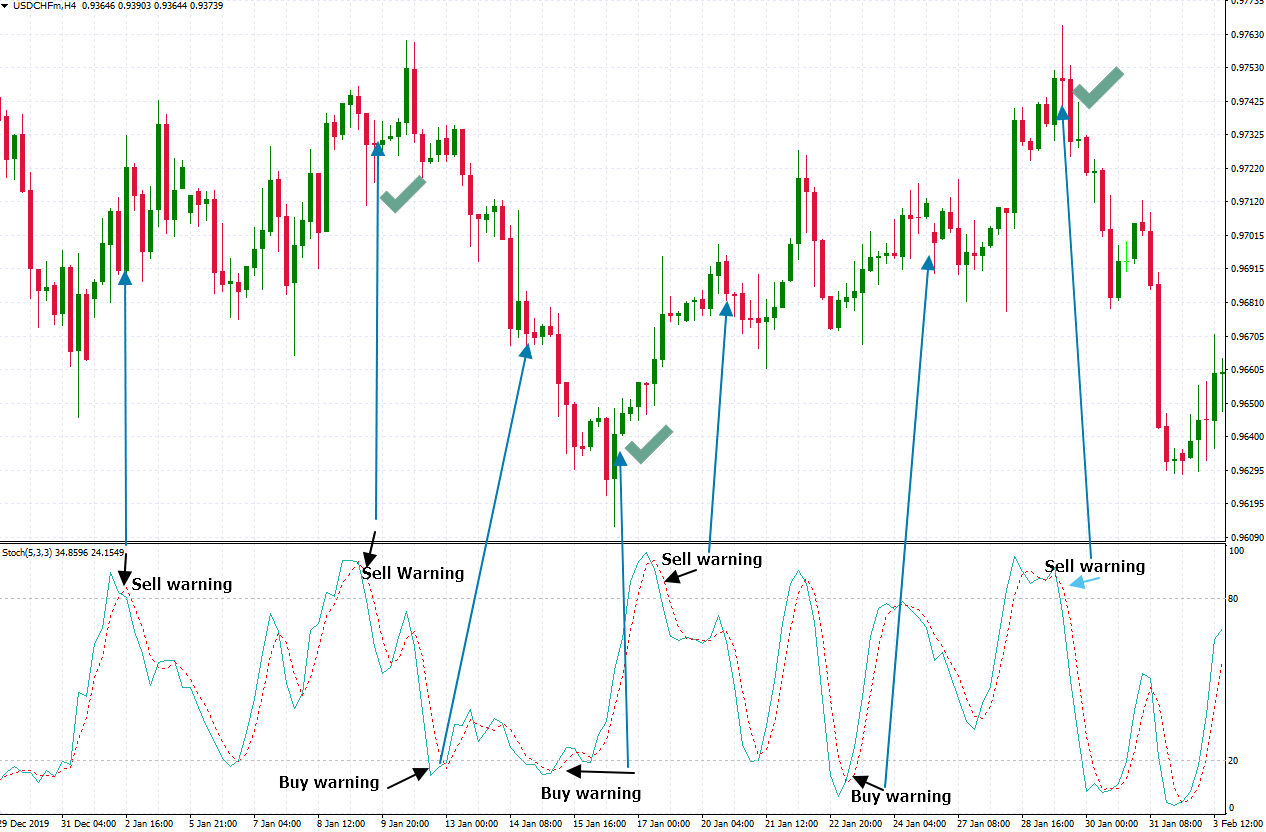1266x832 pixels.
Task: Click the 22 Jan 20:00 time label
Action: pos(856,824)
